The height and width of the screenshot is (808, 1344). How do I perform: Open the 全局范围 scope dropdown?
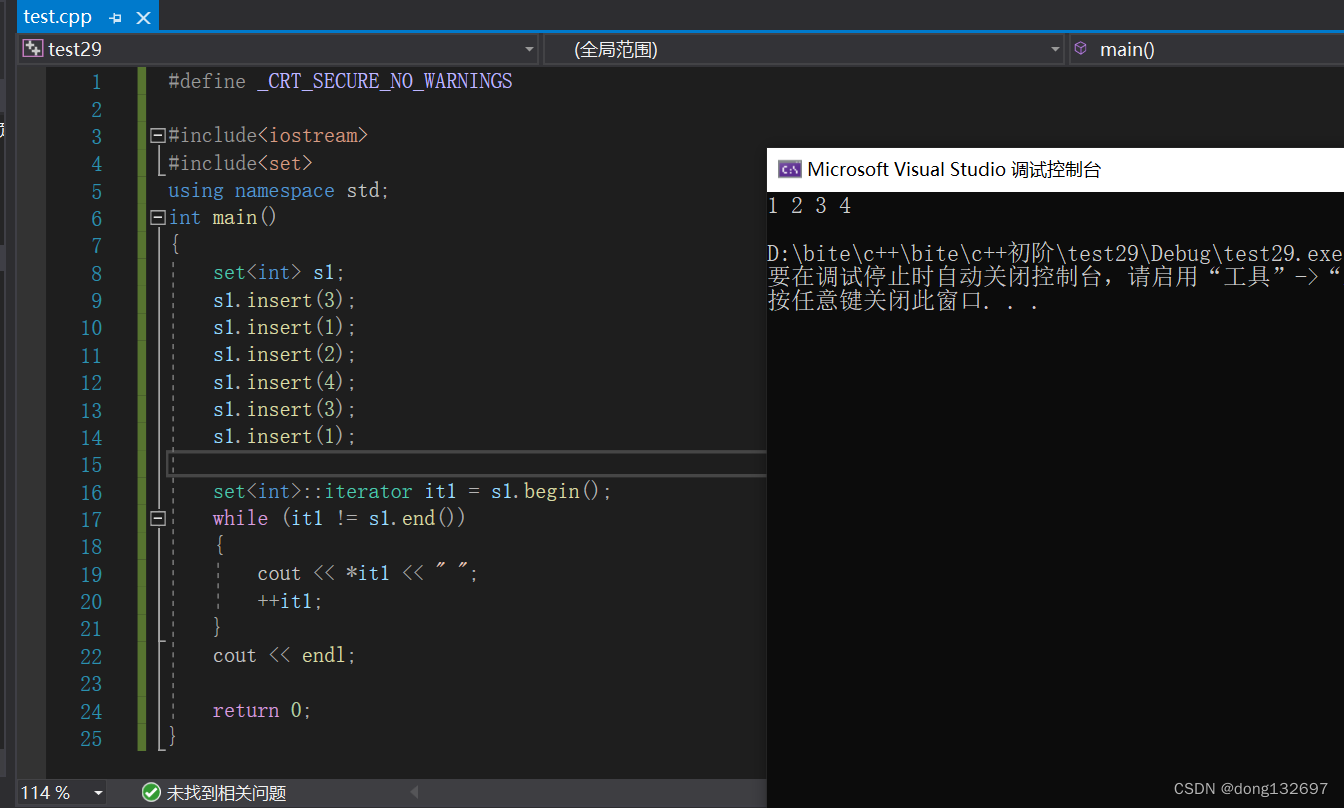(x=1056, y=49)
